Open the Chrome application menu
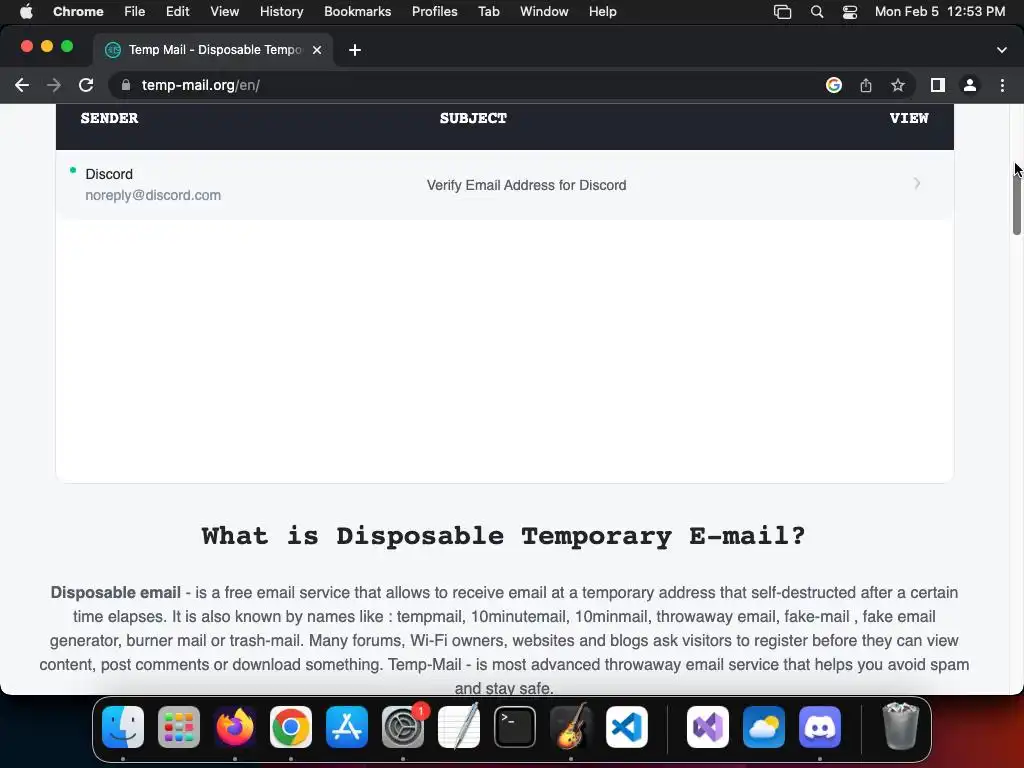This screenshot has height=768, width=1024. (x=78, y=11)
